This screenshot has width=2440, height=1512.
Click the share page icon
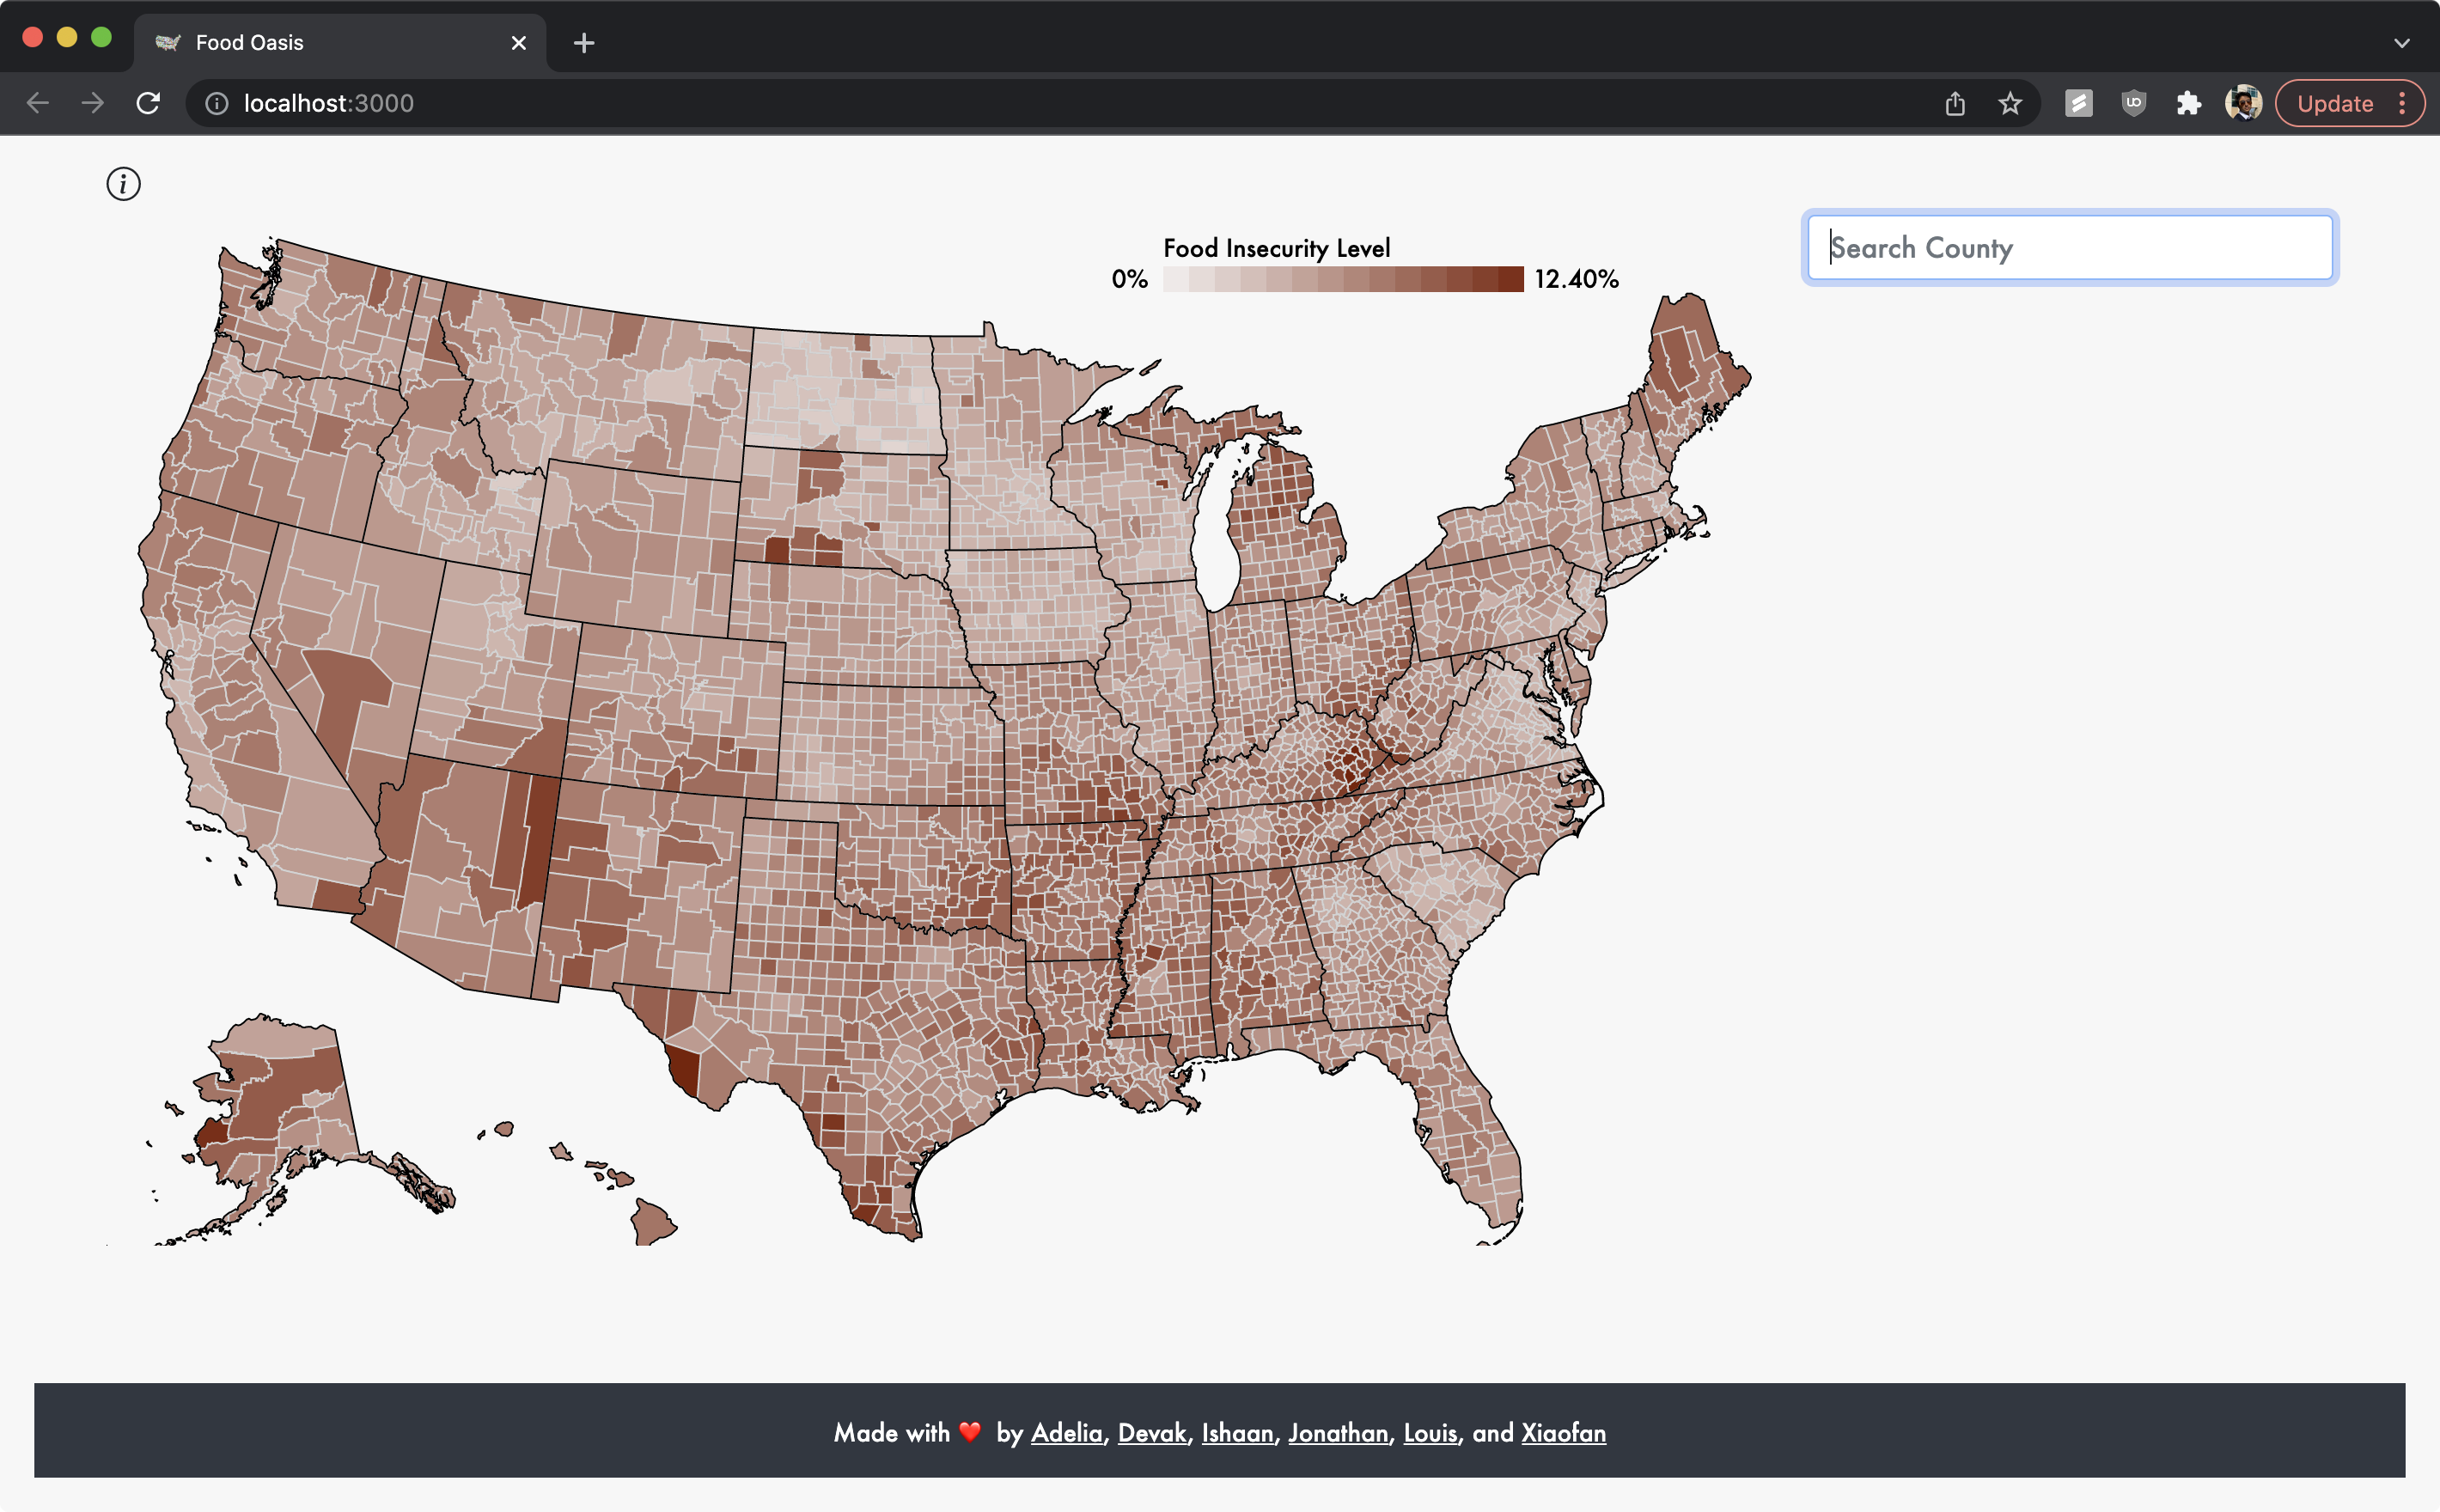click(1955, 103)
